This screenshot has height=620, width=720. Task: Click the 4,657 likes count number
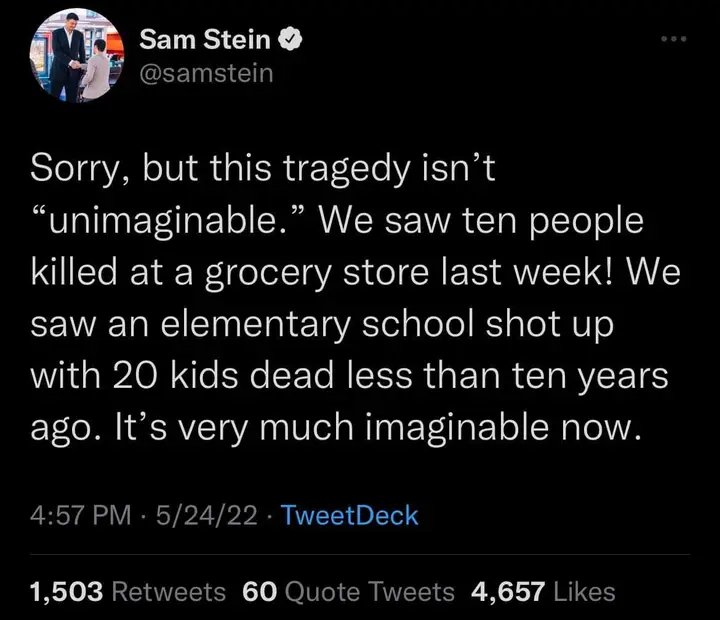pos(509,592)
